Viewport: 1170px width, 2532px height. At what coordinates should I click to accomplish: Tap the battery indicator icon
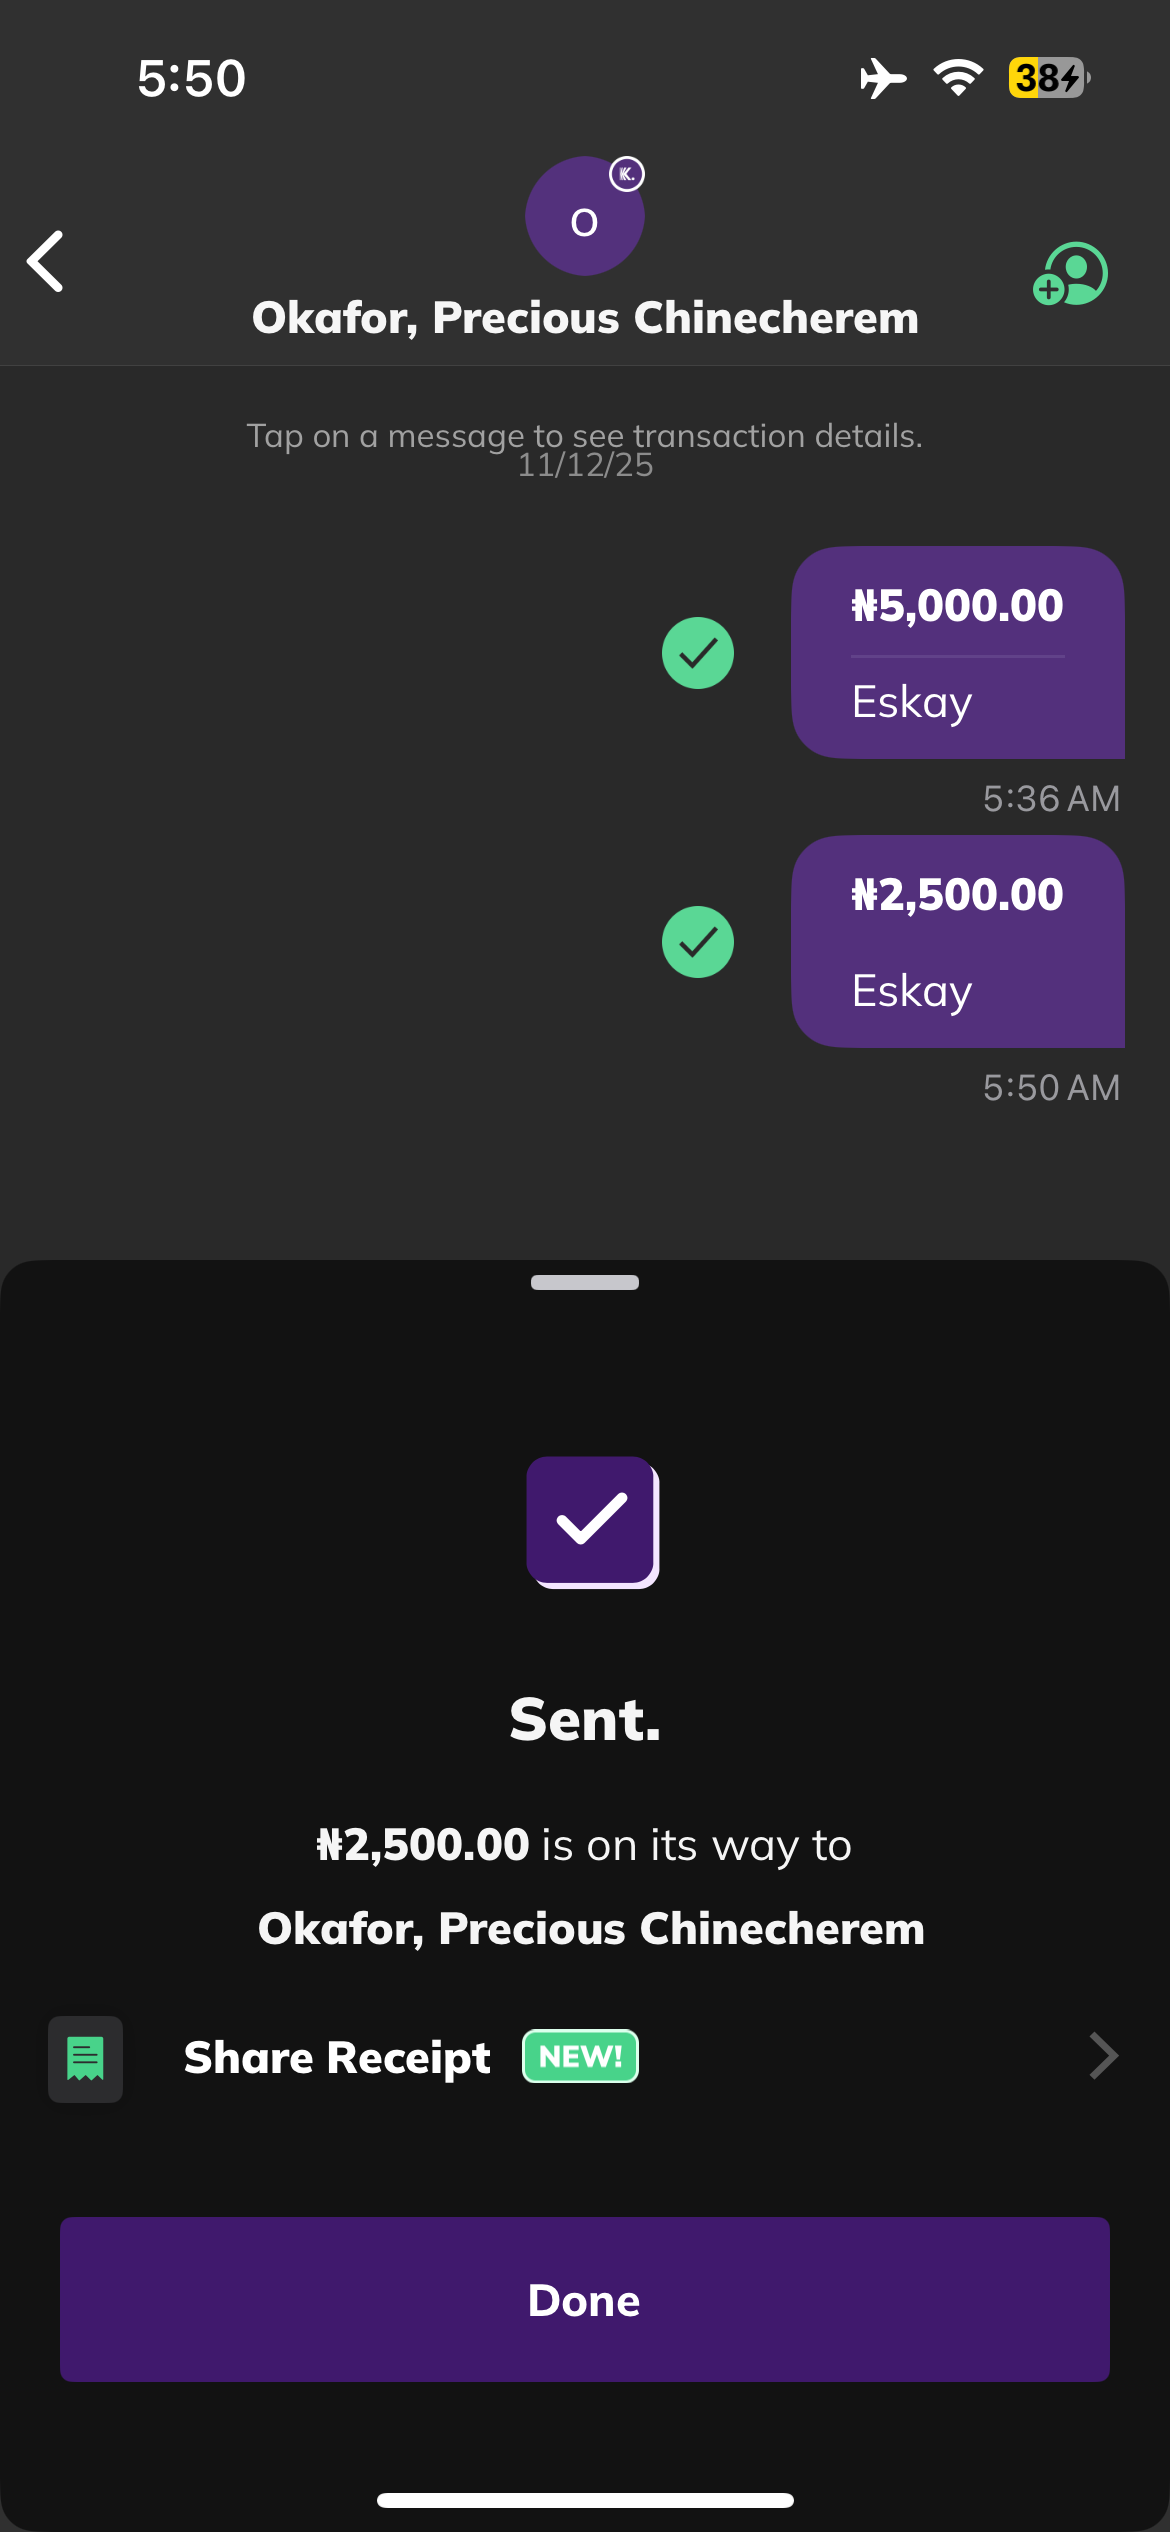tap(1047, 78)
